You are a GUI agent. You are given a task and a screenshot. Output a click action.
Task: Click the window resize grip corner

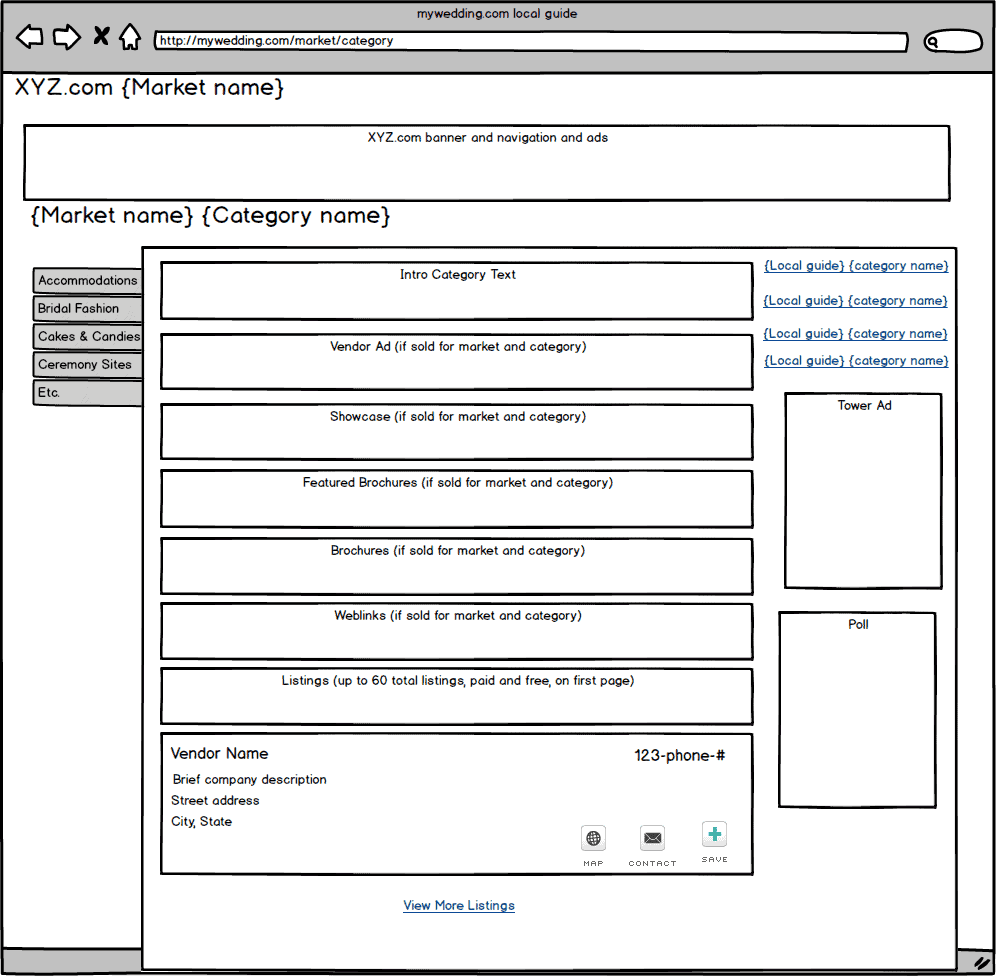click(981, 962)
